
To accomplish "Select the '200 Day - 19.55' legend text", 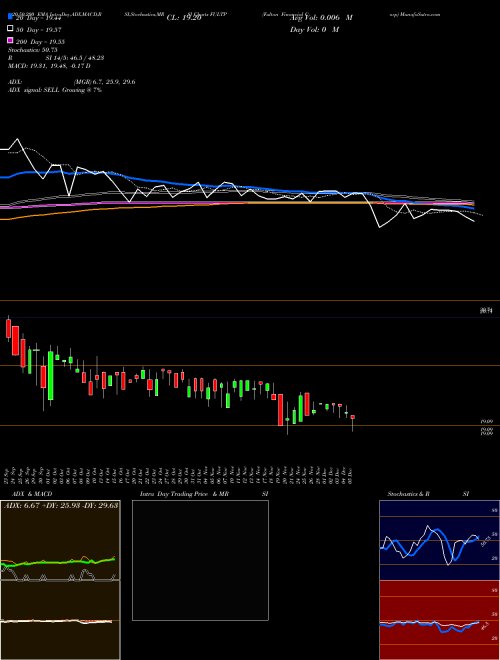I will [41, 41].
